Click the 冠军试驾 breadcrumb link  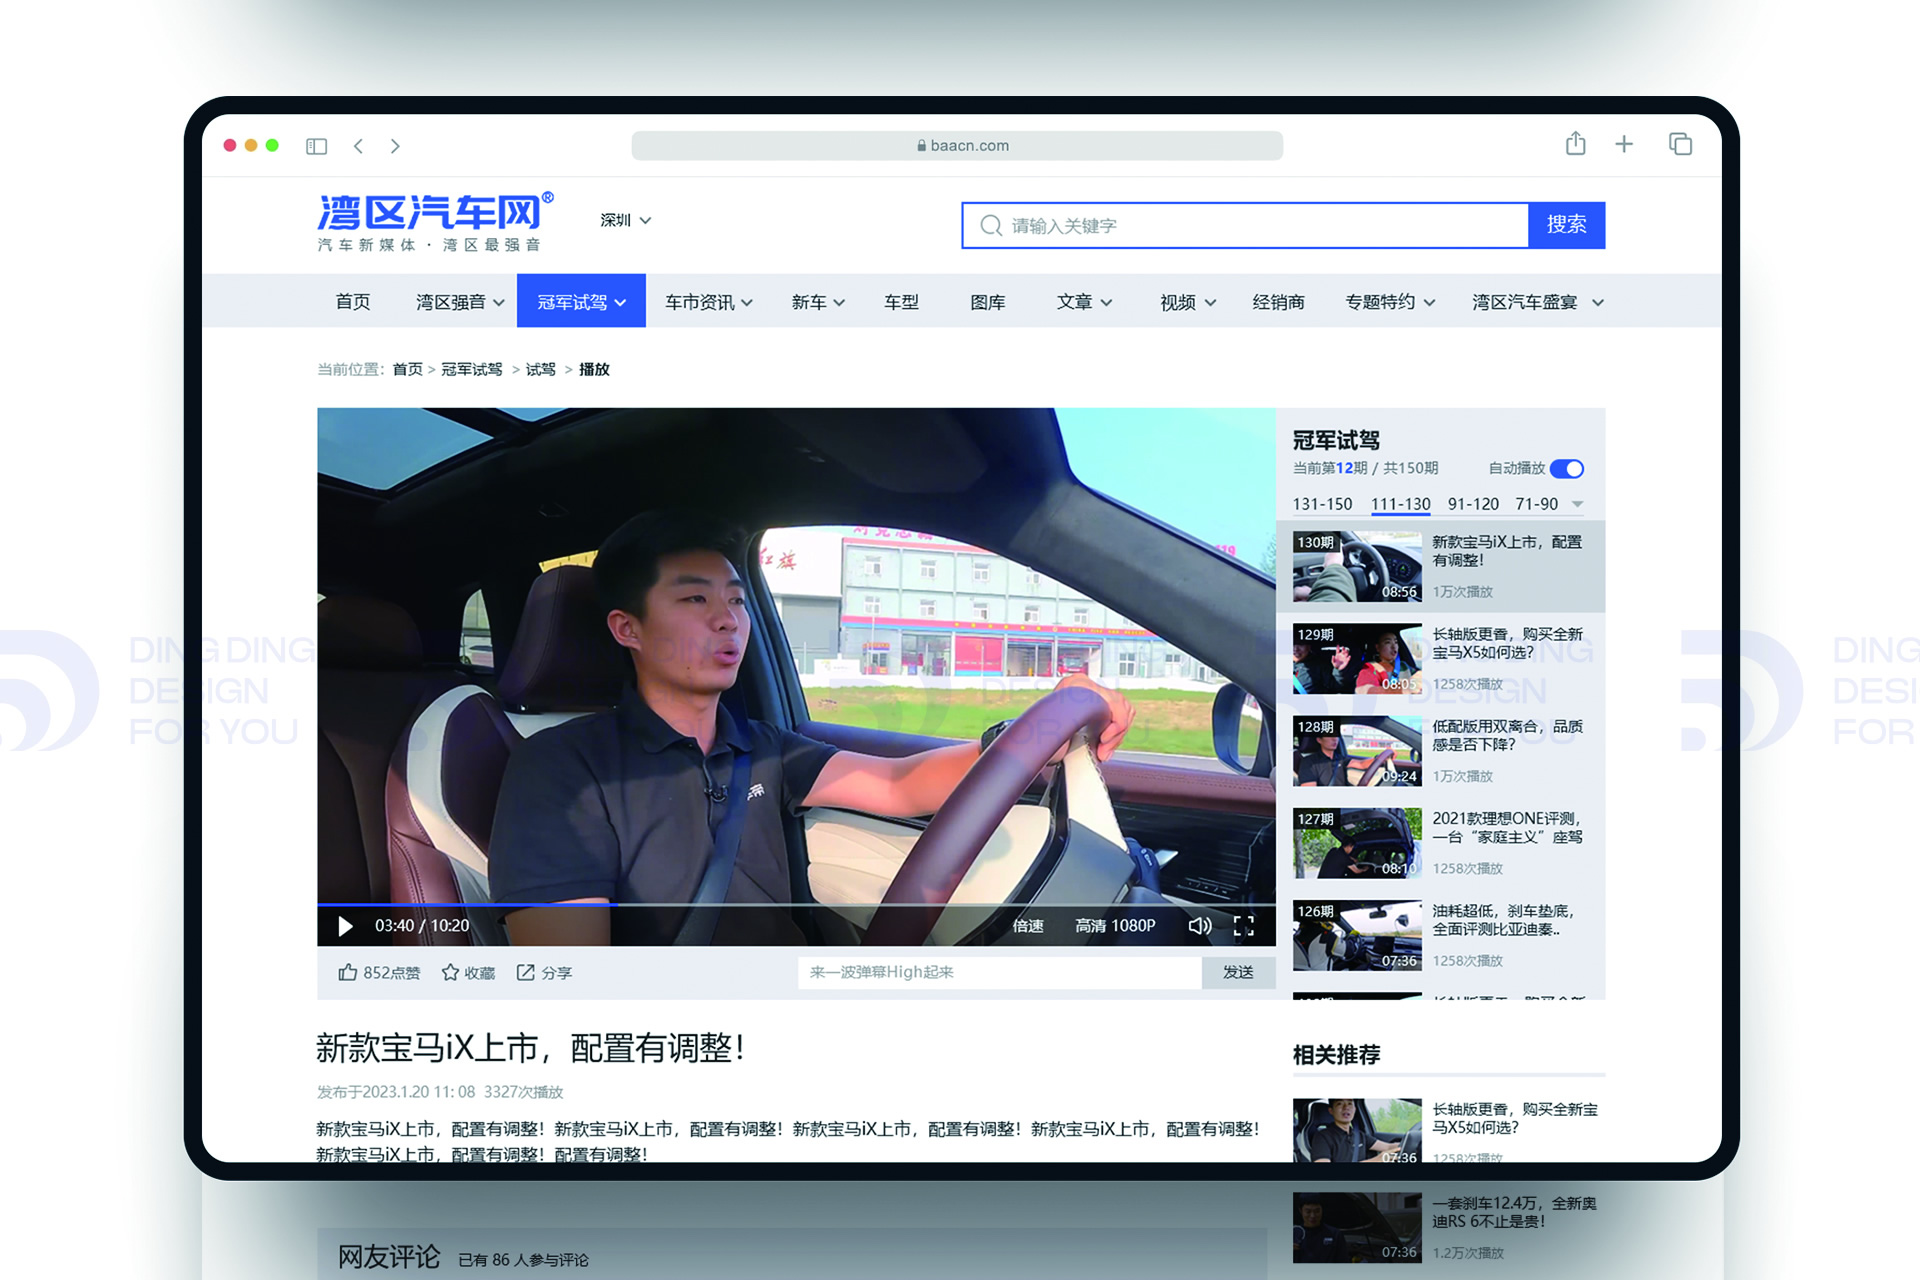click(472, 369)
